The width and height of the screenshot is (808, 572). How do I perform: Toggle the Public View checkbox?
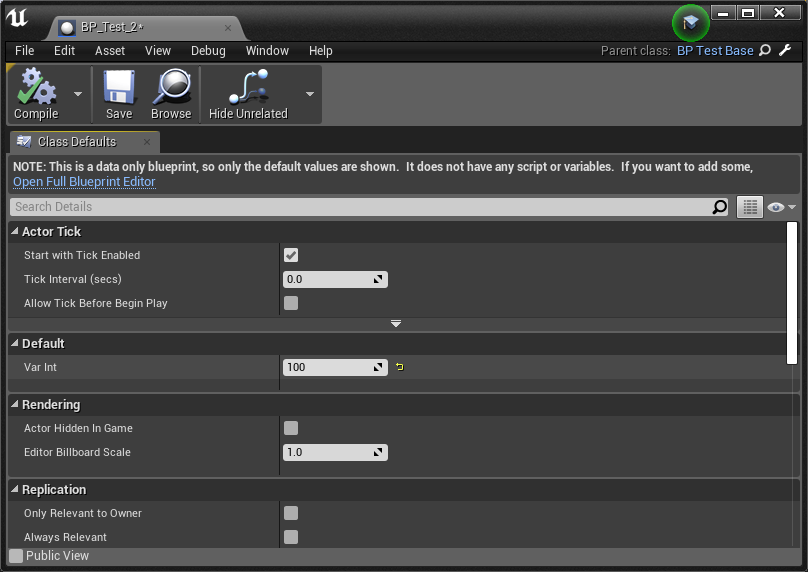pyautogui.click(x=16, y=556)
